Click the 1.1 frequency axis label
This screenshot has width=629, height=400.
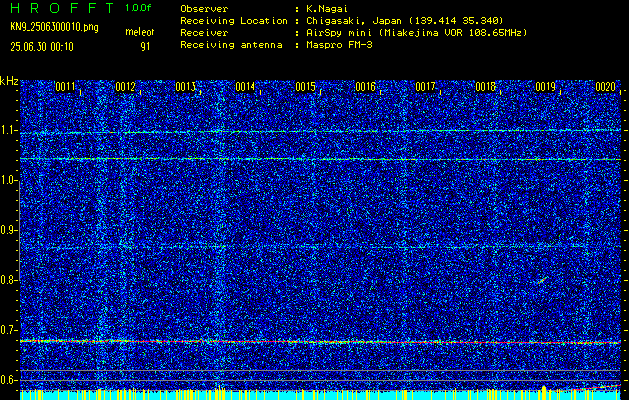point(8,130)
